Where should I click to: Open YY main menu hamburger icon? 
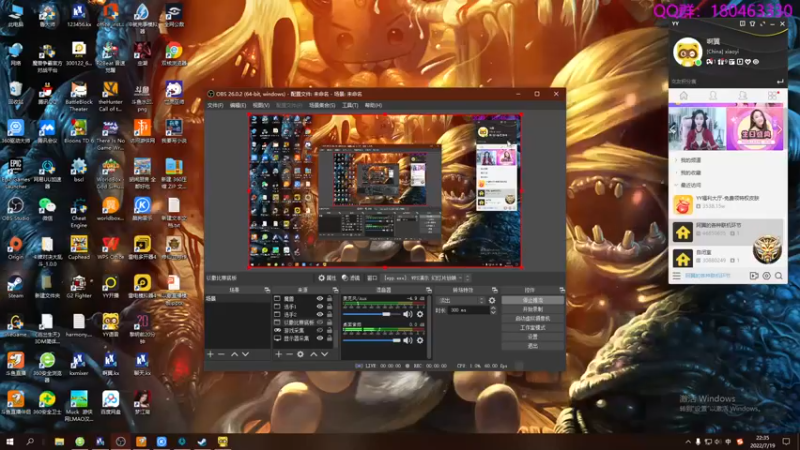coord(677,276)
